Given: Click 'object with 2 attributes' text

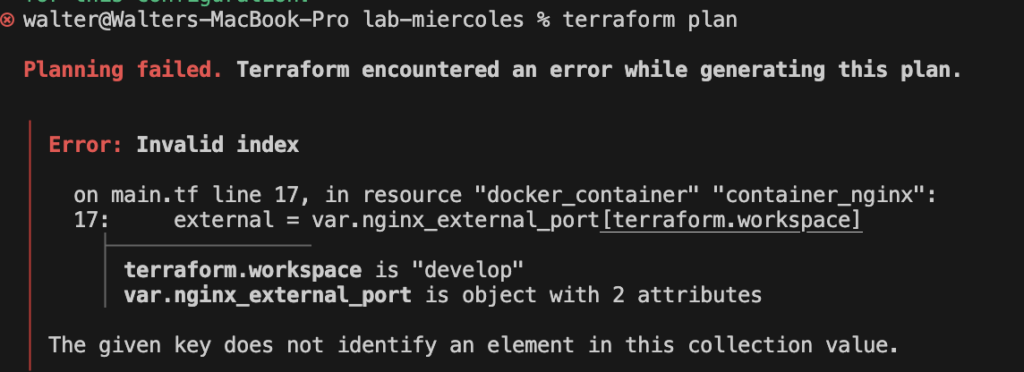Looking at the screenshot, I should (x=612, y=296).
